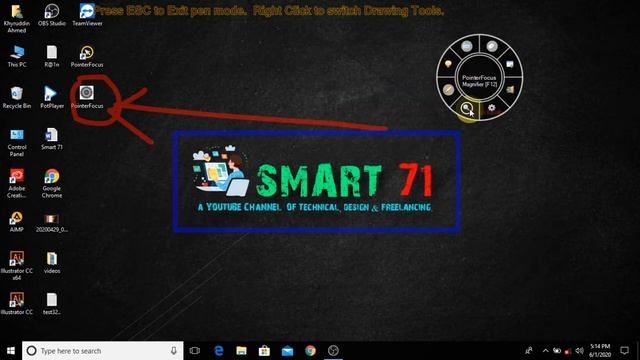640x360 pixels.
Task: Open the clock and date flyout
Action: 600,351
